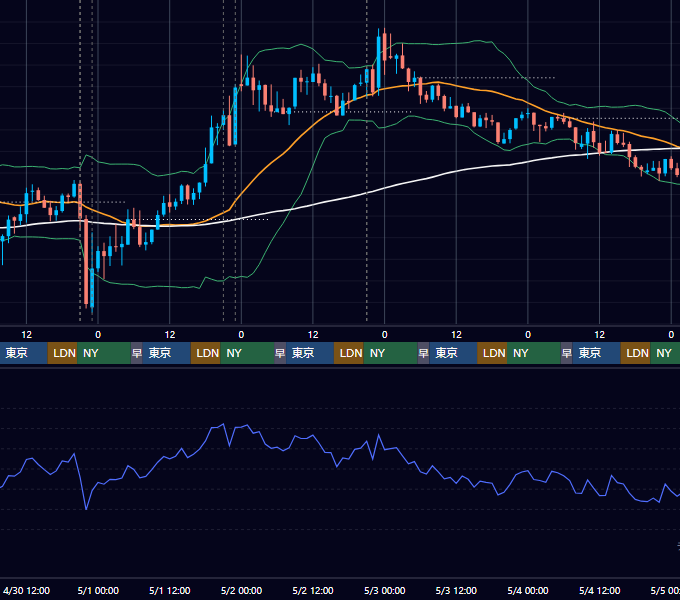Click the 5/1 00:00 time axis label

coord(98,590)
